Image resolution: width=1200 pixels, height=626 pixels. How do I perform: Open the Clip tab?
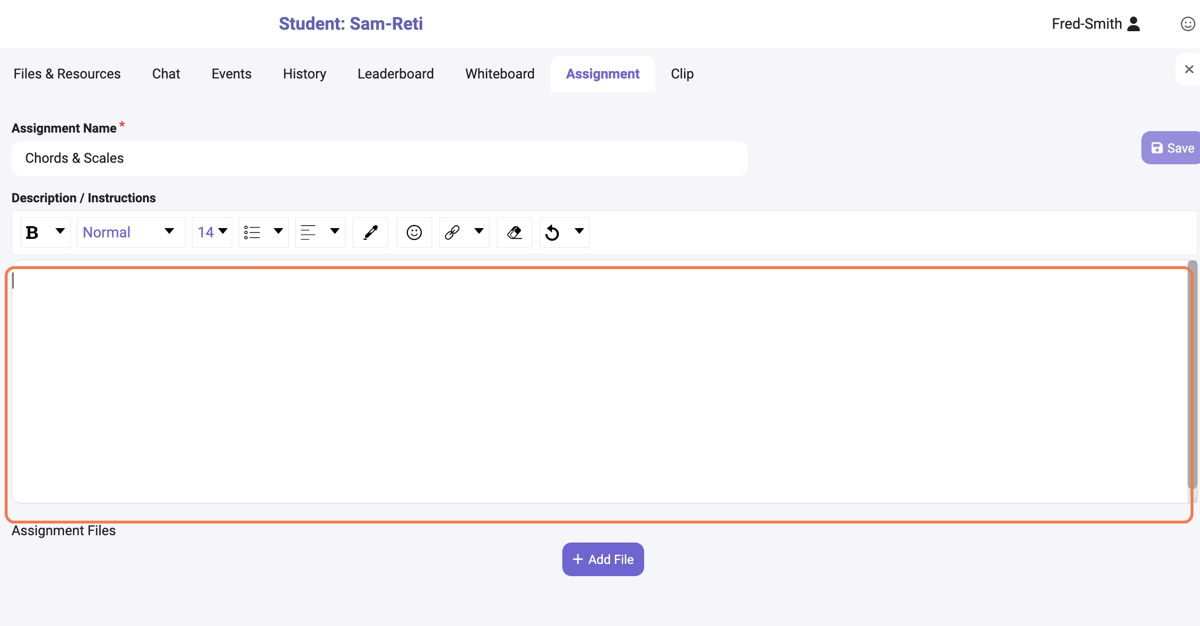coord(682,74)
